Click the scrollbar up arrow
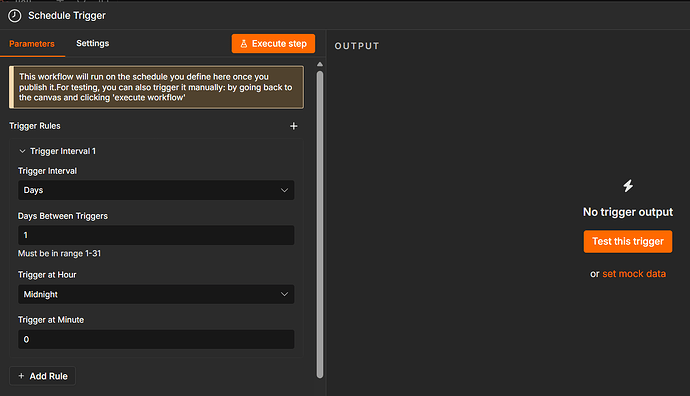Screen dimensions: 690x396 click(x=320, y=64)
